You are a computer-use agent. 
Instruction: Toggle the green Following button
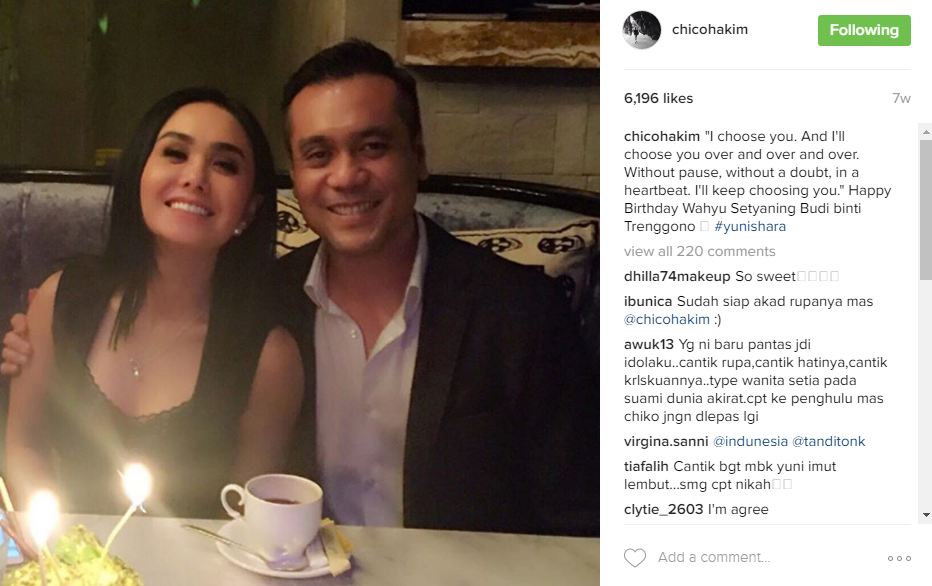(x=864, y=30)
